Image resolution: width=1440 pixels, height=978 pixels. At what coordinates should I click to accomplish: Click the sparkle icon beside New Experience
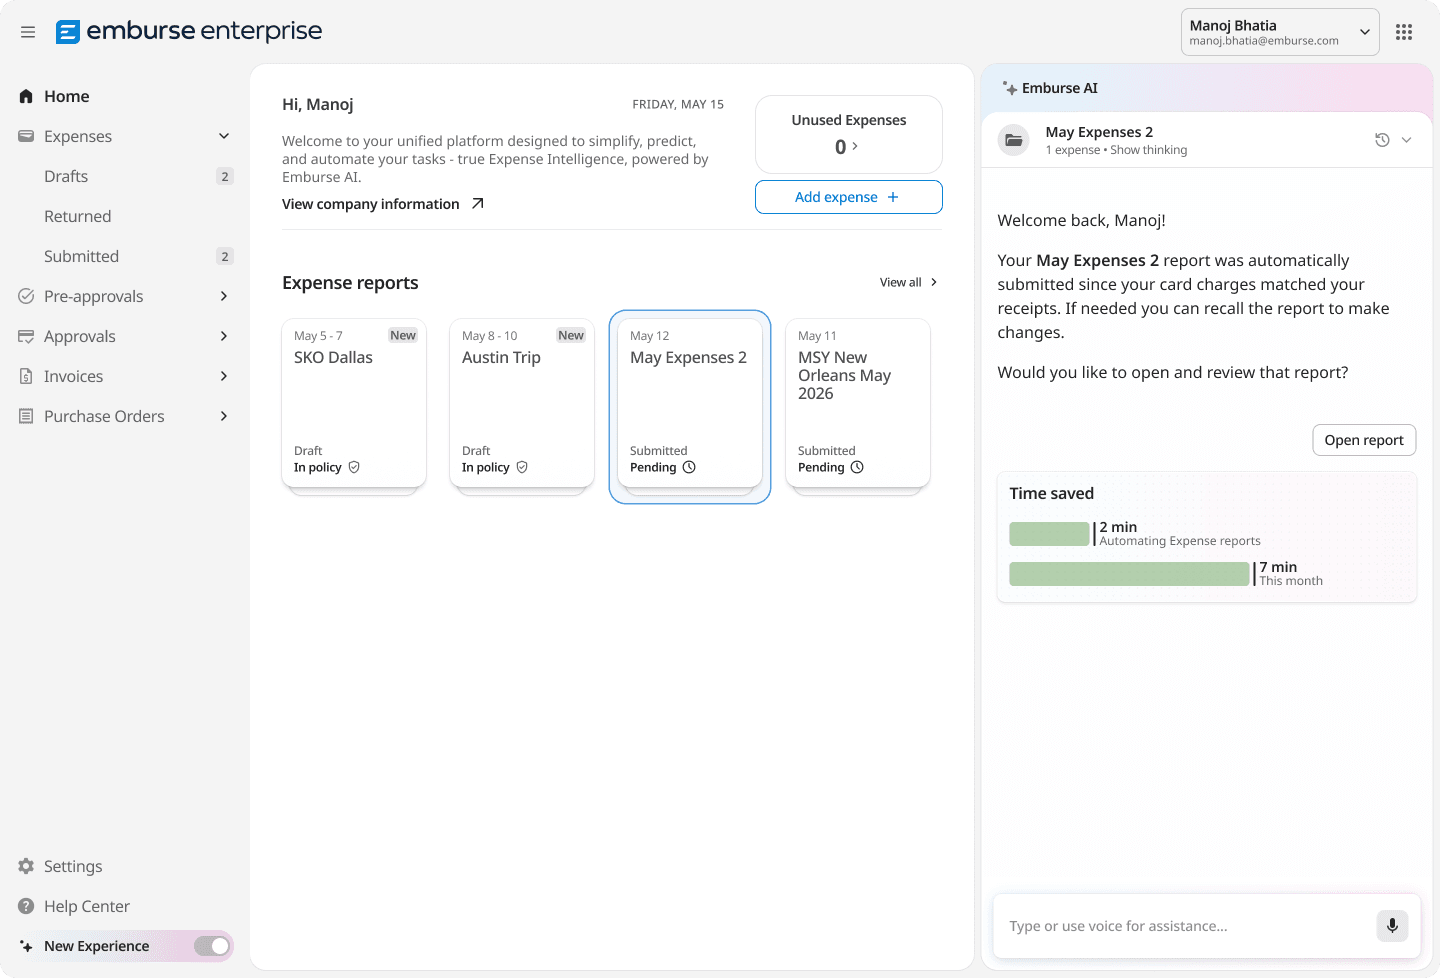(26, 946)
